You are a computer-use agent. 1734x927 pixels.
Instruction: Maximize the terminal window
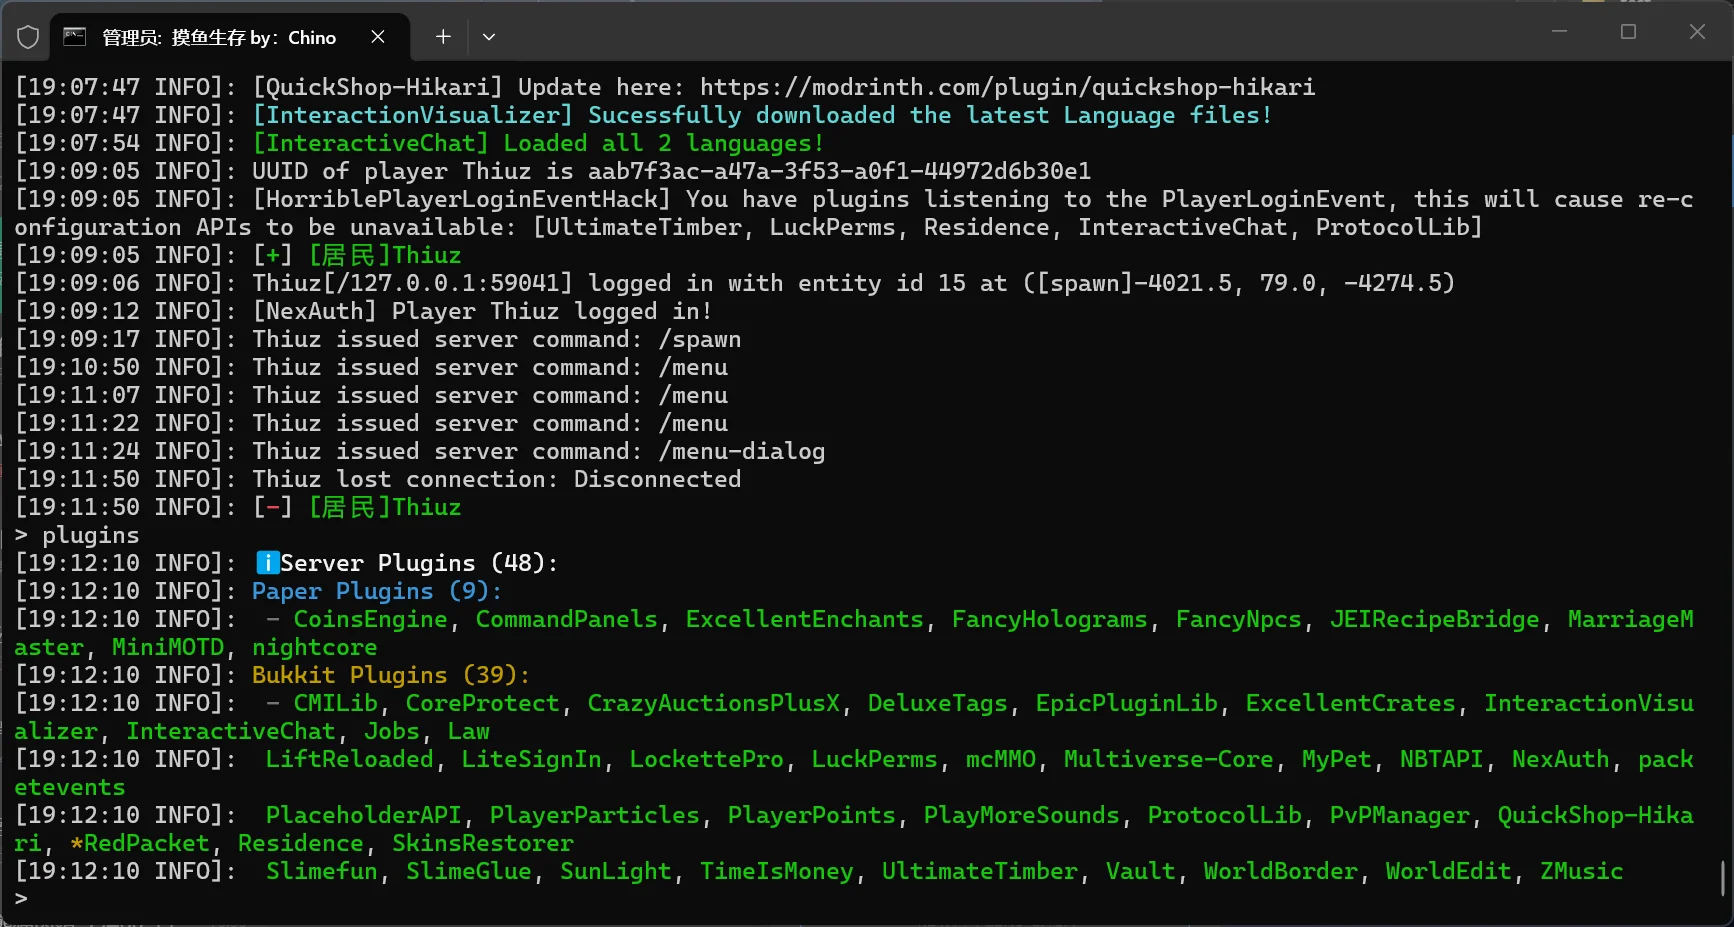(1628, 32)
